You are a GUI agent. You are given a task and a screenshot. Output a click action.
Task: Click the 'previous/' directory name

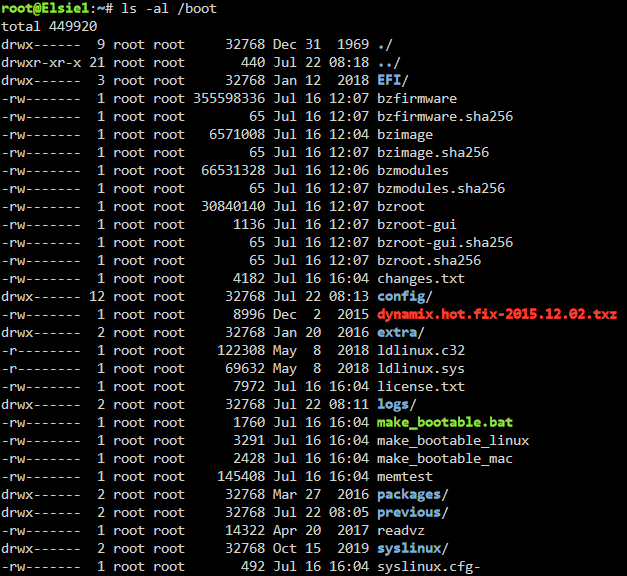(413, 512)
